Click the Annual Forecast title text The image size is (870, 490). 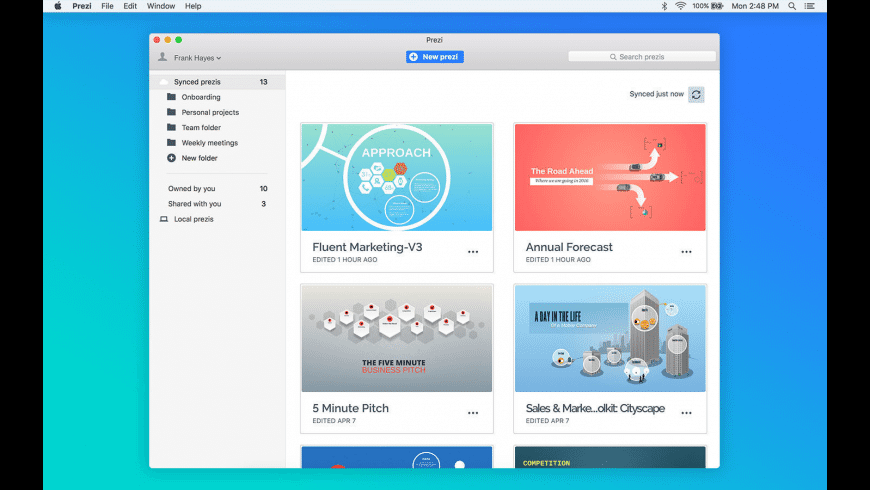click(569, 247)
